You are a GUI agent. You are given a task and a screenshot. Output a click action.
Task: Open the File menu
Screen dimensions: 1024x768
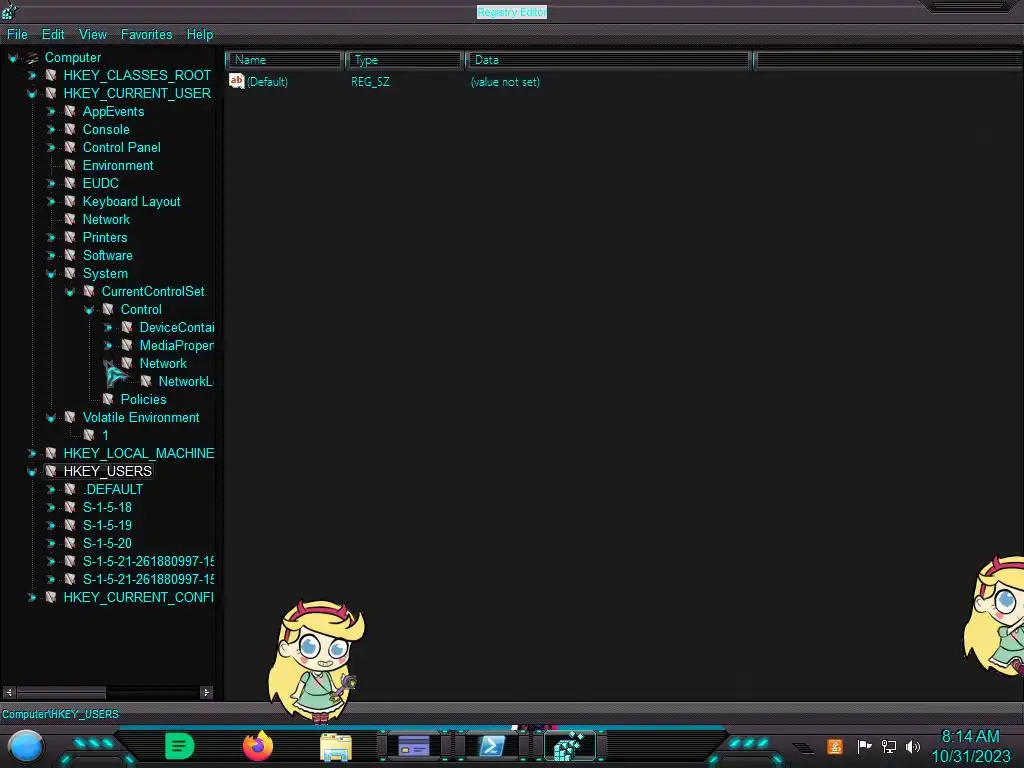tap(17, 35)
